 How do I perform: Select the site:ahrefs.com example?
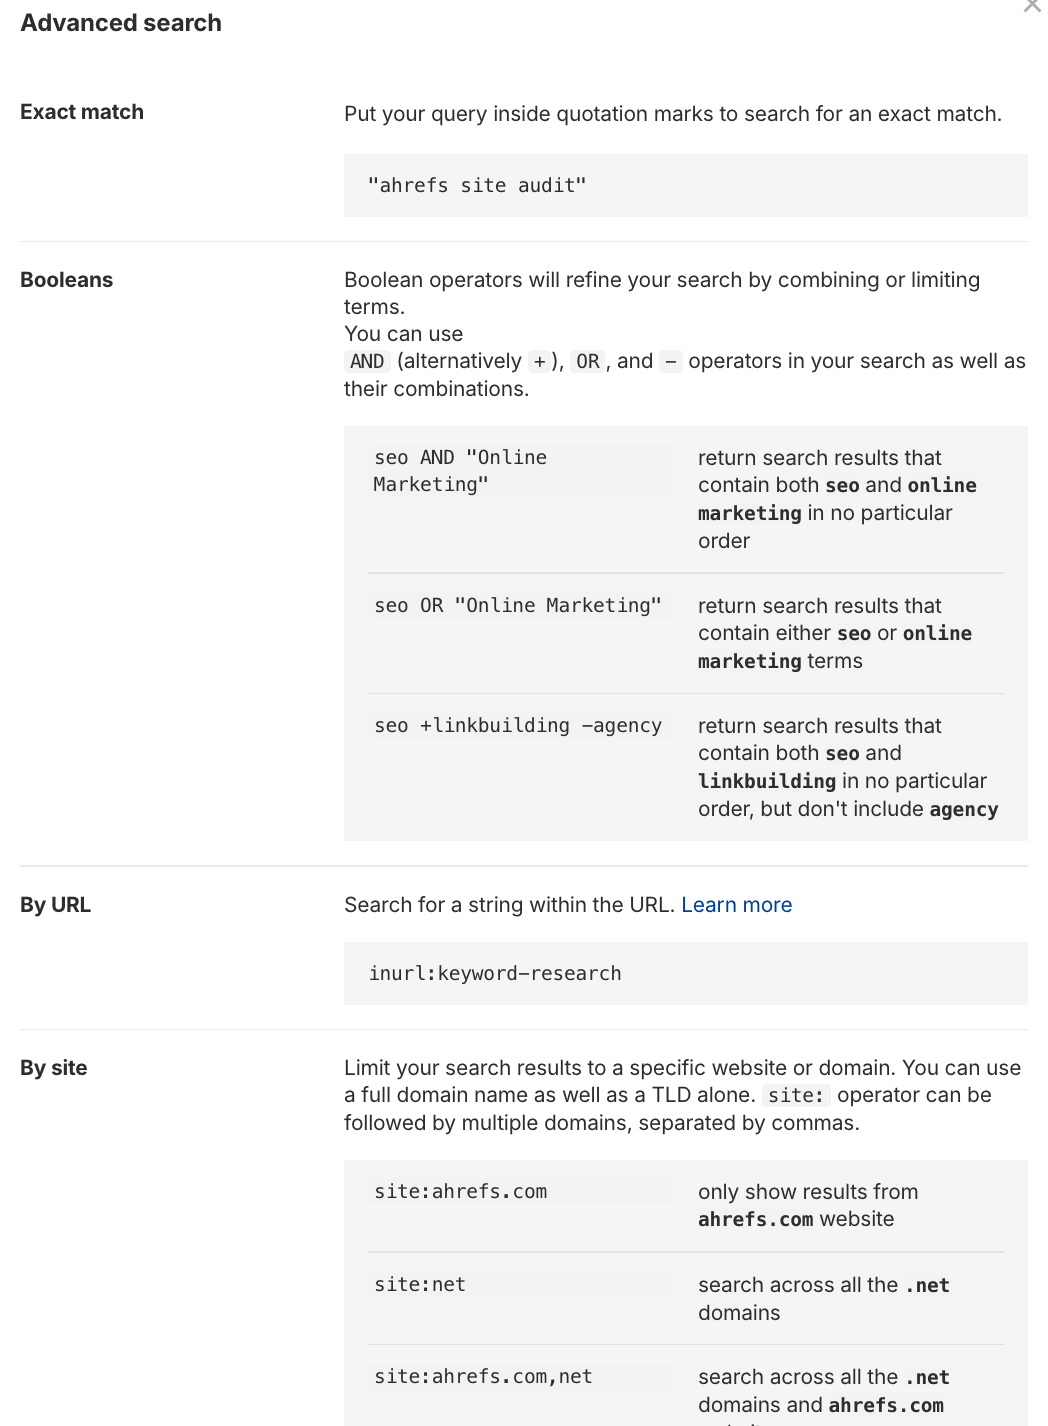tap(460, 1191)
